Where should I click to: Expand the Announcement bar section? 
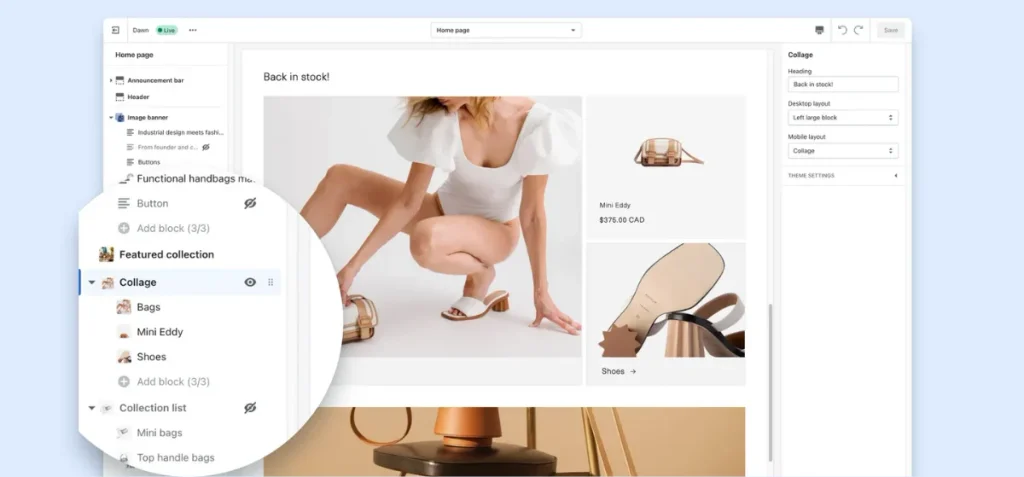[x=111, y=80]
